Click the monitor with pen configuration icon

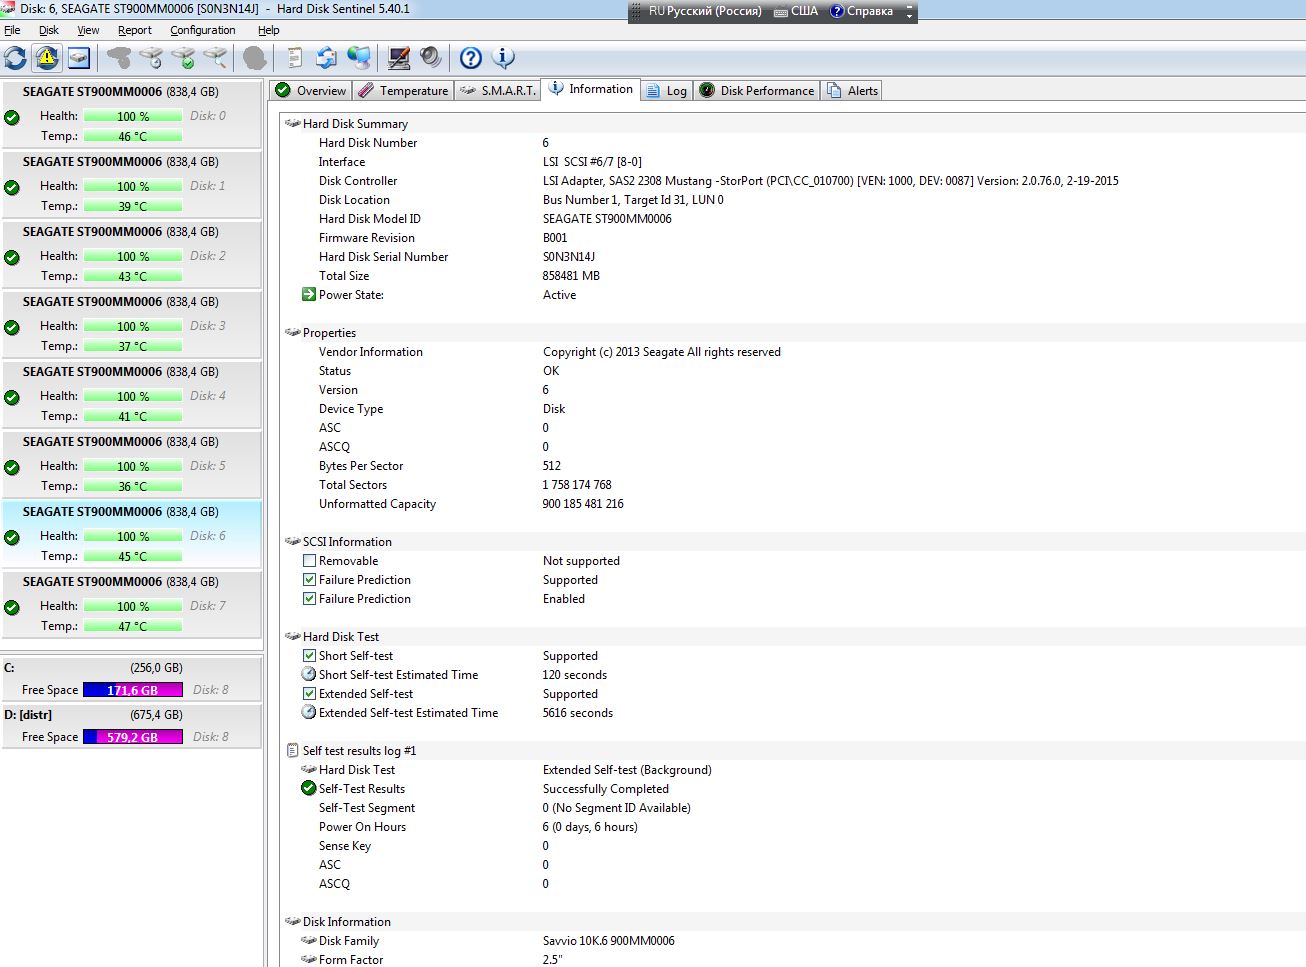tap(398, 58)
